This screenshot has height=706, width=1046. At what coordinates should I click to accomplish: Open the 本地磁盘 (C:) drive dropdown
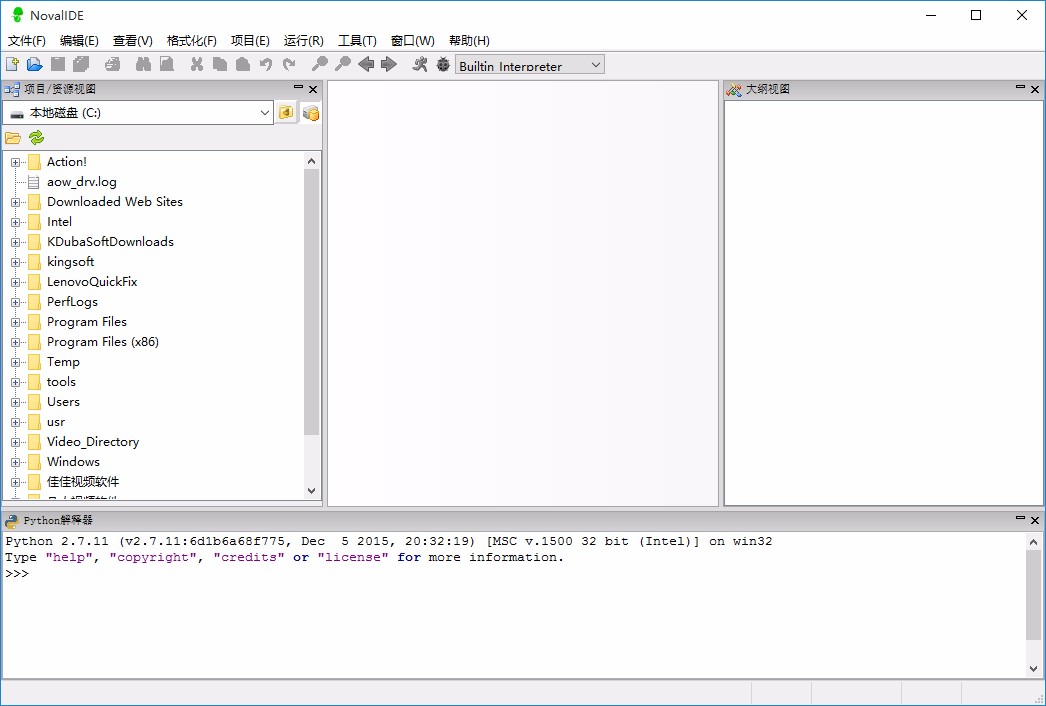265,113
